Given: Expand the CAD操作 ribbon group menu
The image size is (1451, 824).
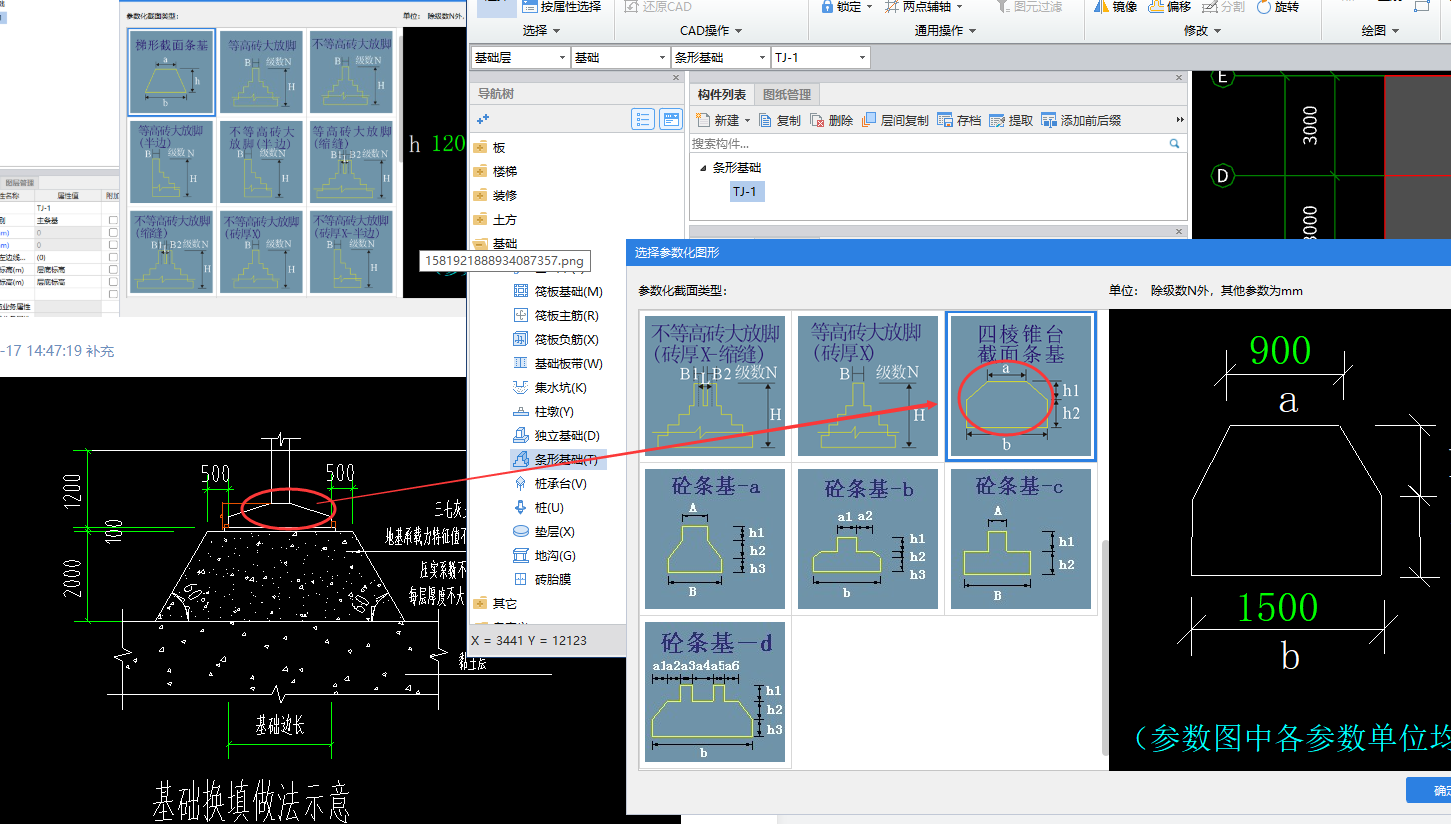Looking at the screenshot, I should tap(711, 31).
